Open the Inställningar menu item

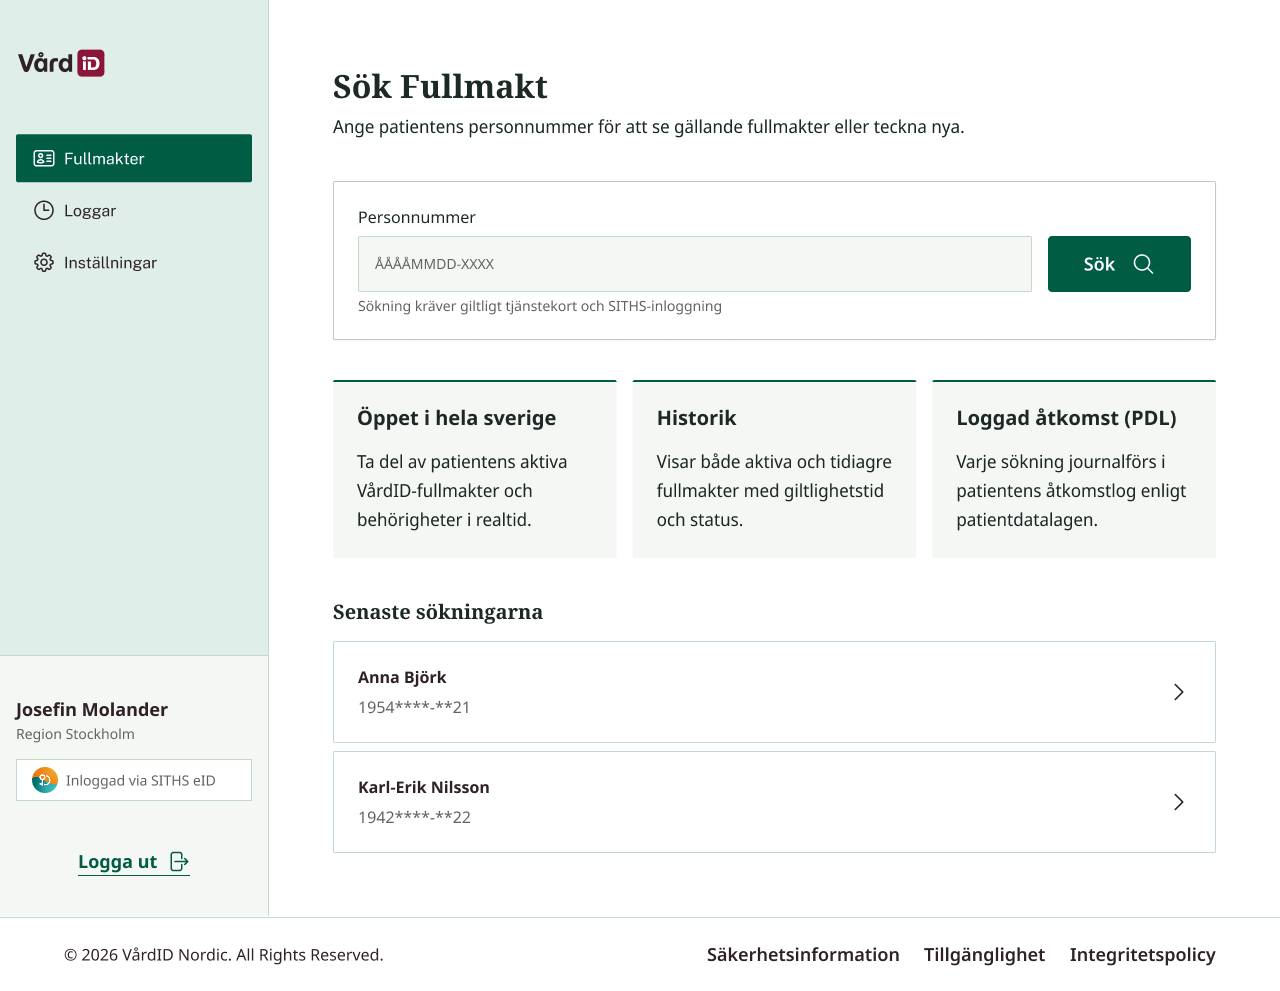tap(134, 262)
